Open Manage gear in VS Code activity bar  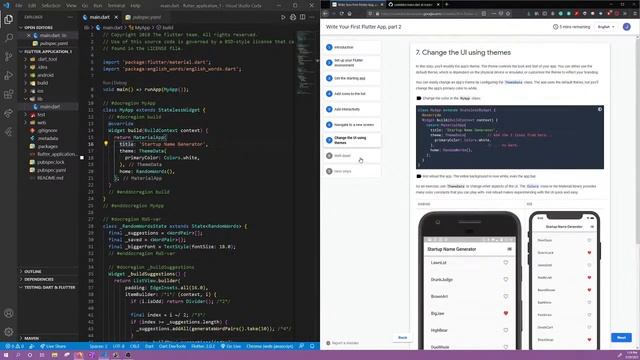tap(9, 331)
